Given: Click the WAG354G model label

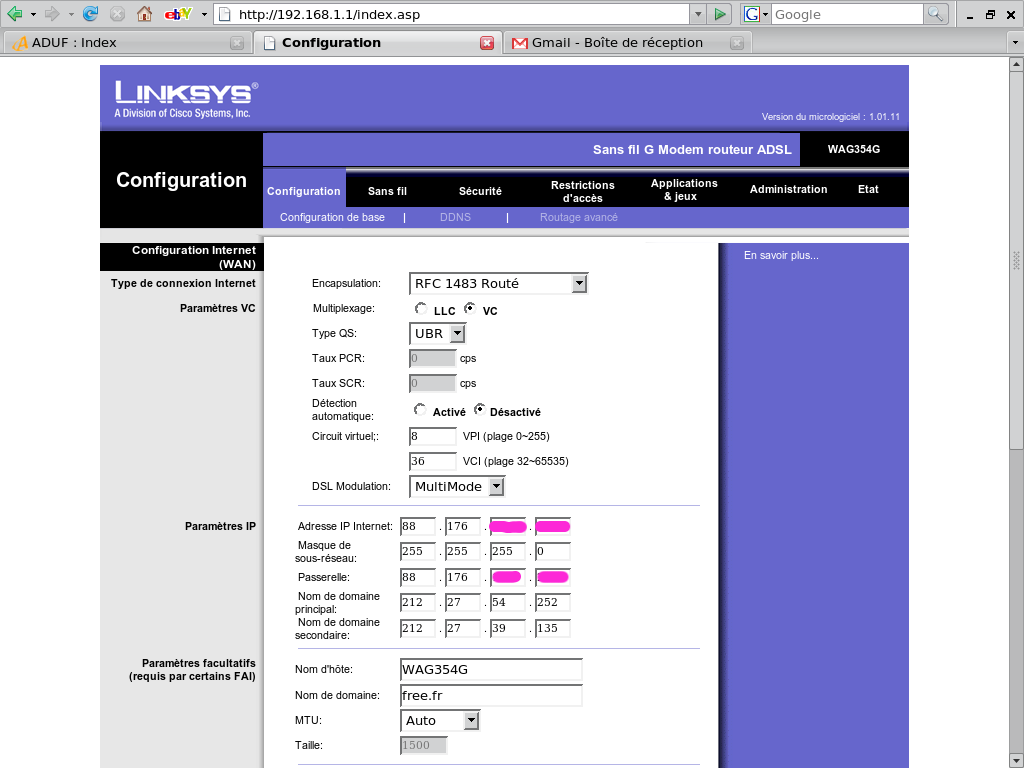Looking at the screenshot, I should [854, 149].
